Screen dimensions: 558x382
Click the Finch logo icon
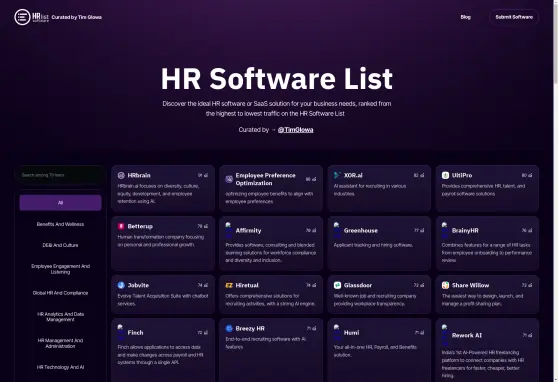pos(121,333)
